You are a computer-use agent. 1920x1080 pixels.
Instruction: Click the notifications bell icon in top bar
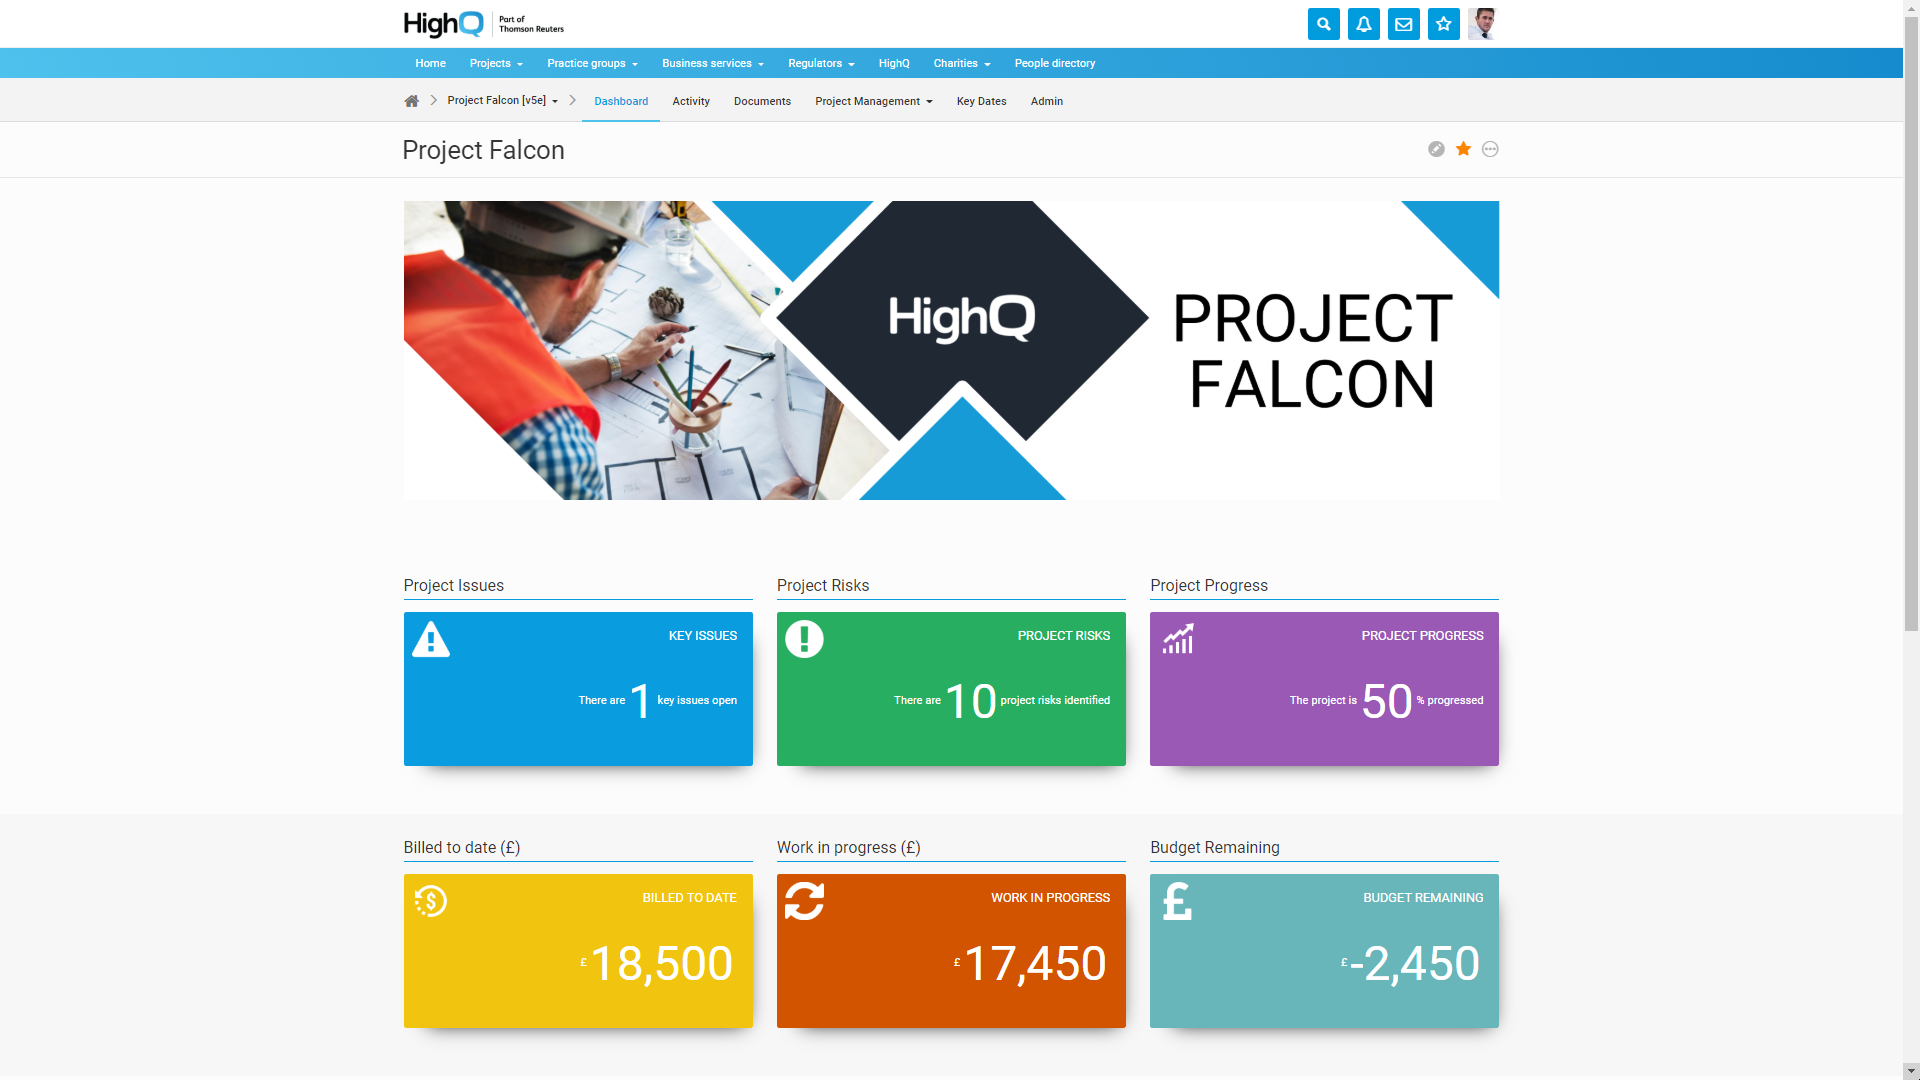[x=1364, y=24]
